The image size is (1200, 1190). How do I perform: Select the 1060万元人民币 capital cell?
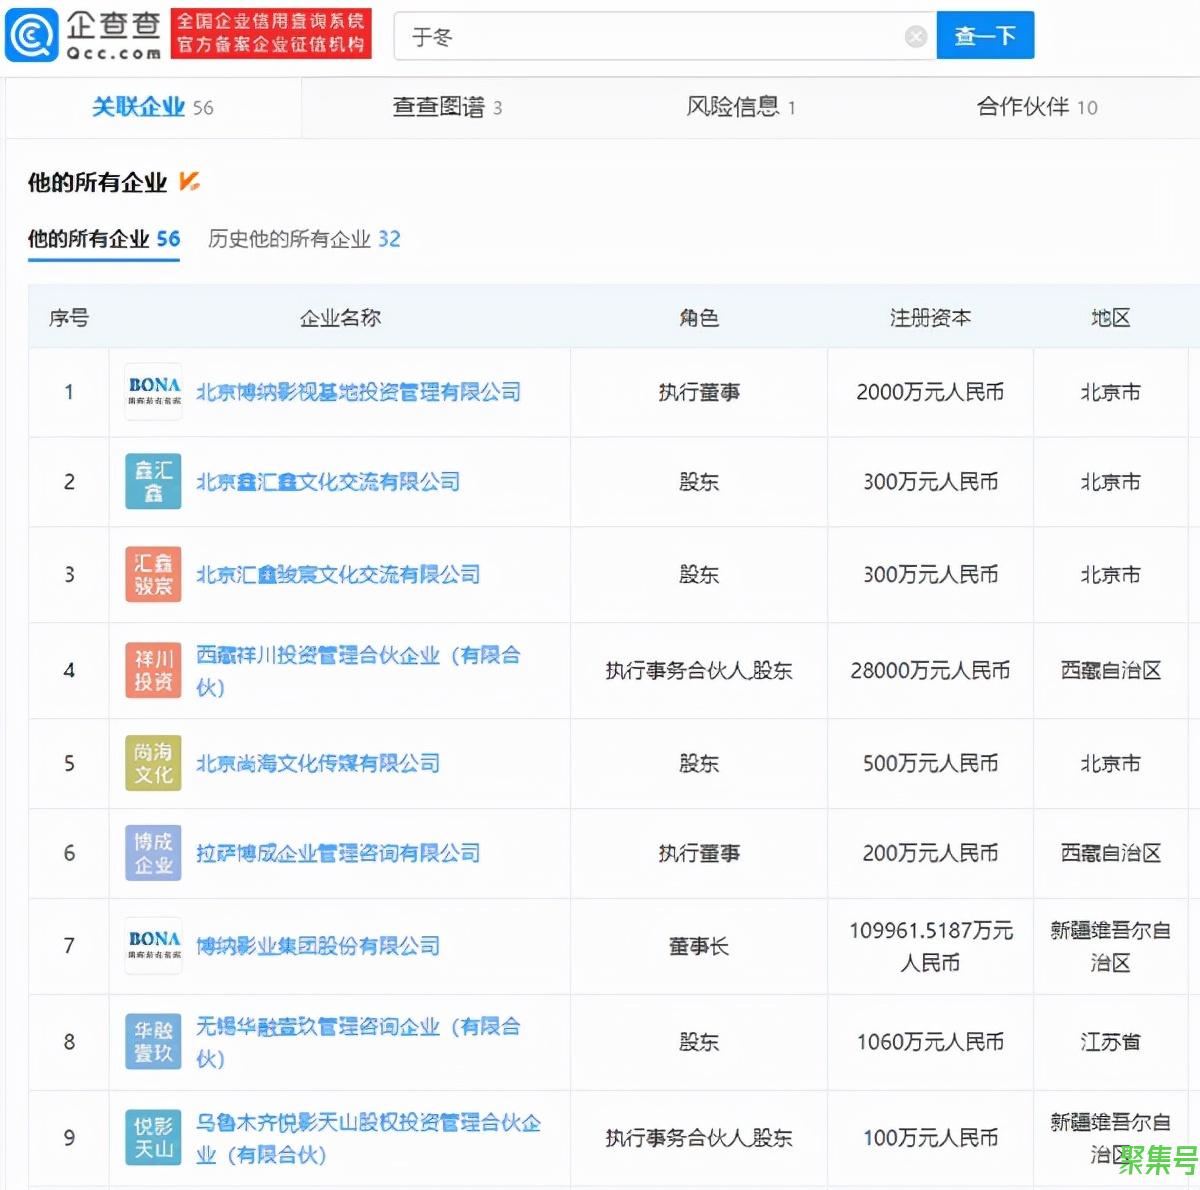[x=930, y=1042]
